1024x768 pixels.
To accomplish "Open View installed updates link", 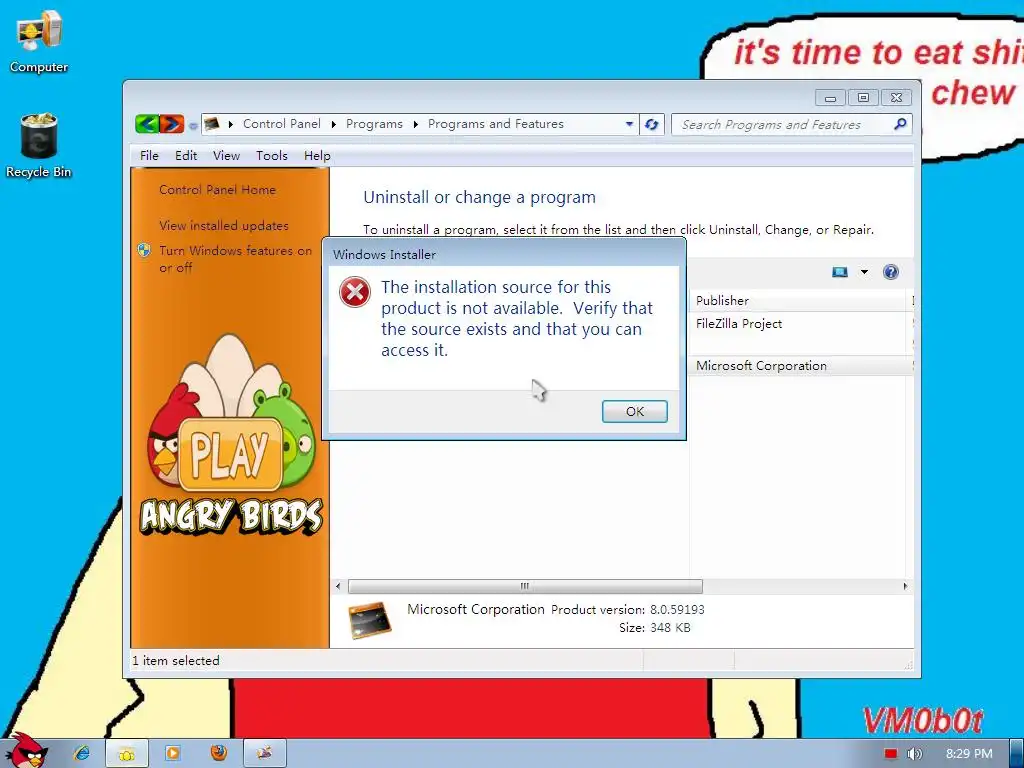I will point(224,225).
